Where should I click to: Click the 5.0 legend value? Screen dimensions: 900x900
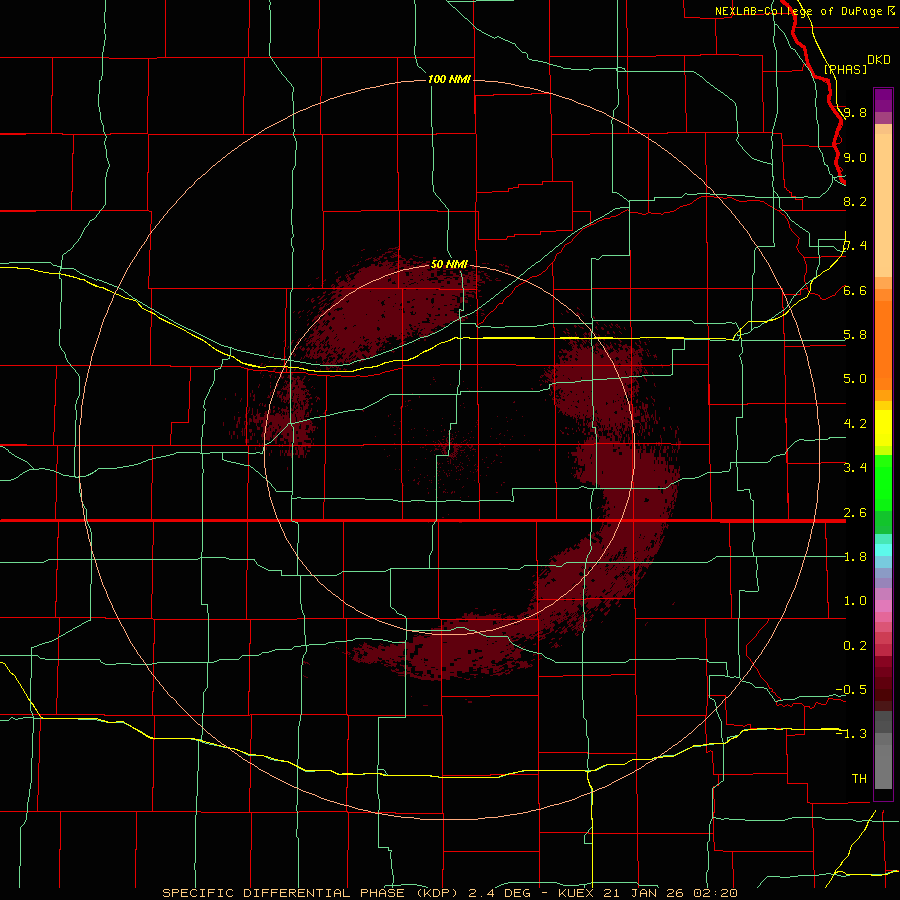(x=855, y=379)
